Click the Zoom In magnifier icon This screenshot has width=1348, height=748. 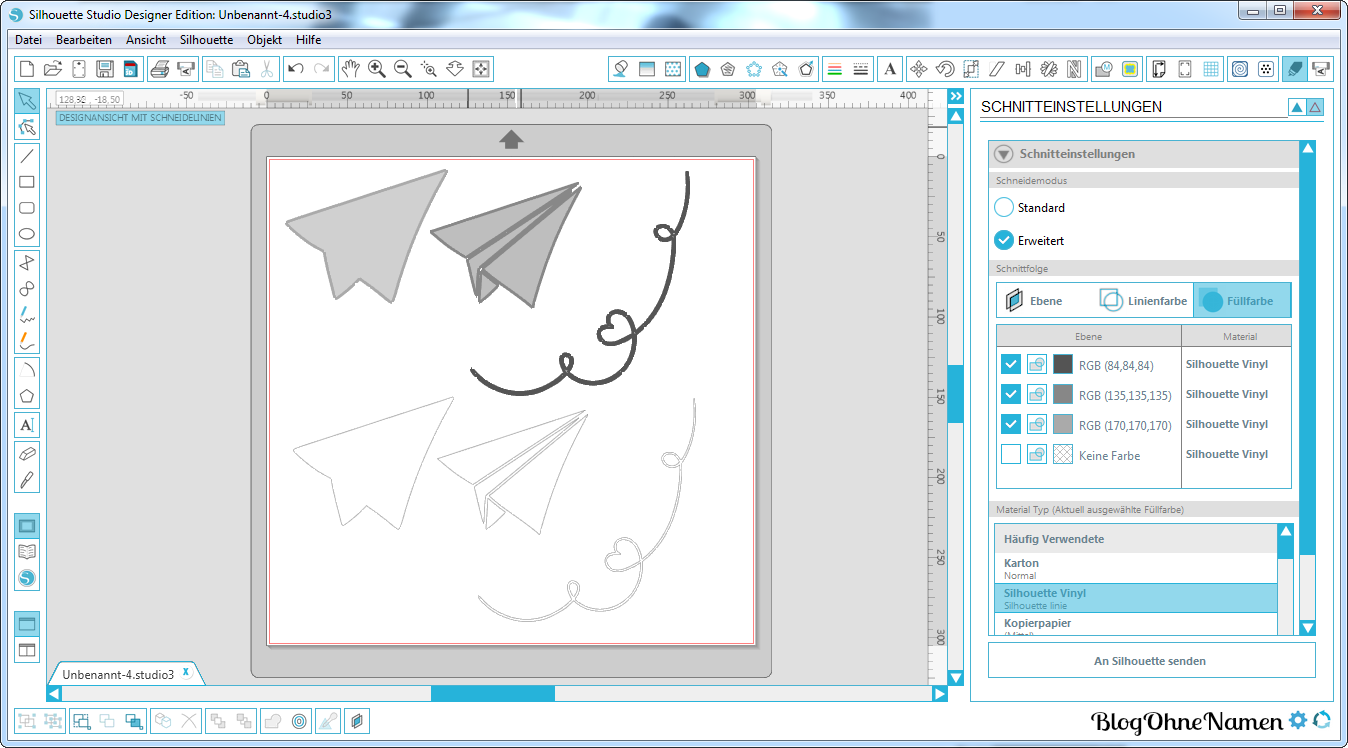(377, 69)
